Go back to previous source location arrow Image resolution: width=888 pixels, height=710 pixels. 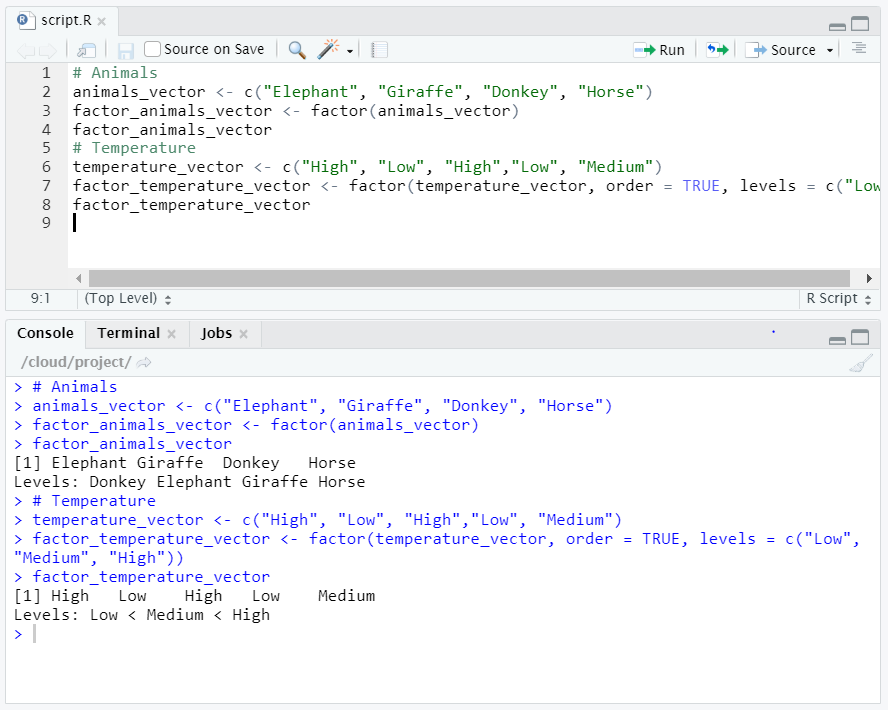25,50
